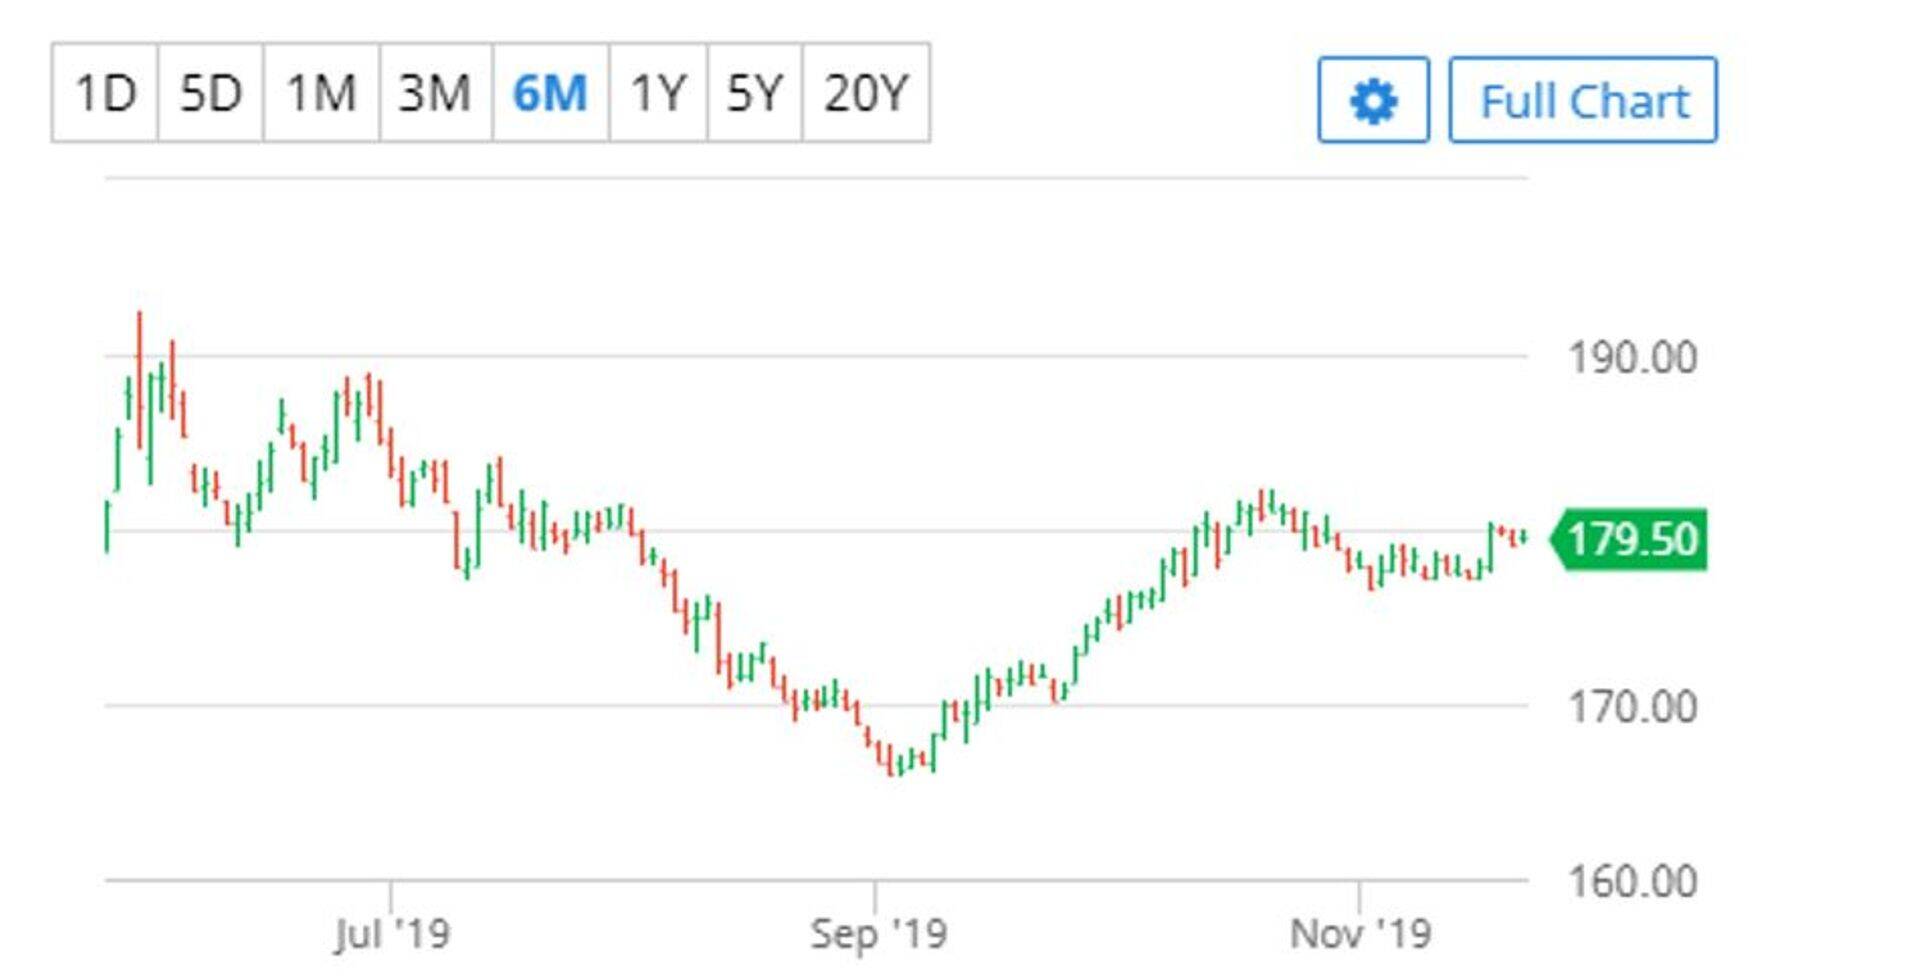Open chart settings gear icon
Viewport: 1920px width, 980px height.
[x=1373, y=101]
